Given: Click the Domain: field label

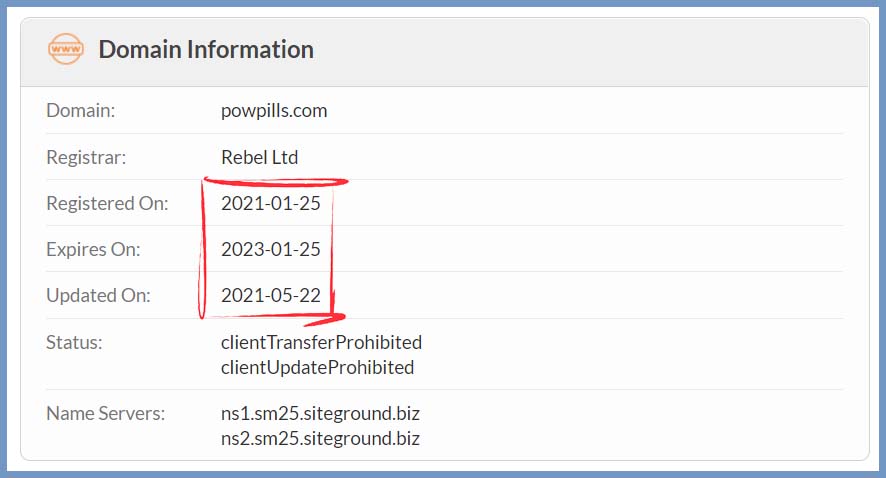Looking at the screenshot, I should 81,110.
